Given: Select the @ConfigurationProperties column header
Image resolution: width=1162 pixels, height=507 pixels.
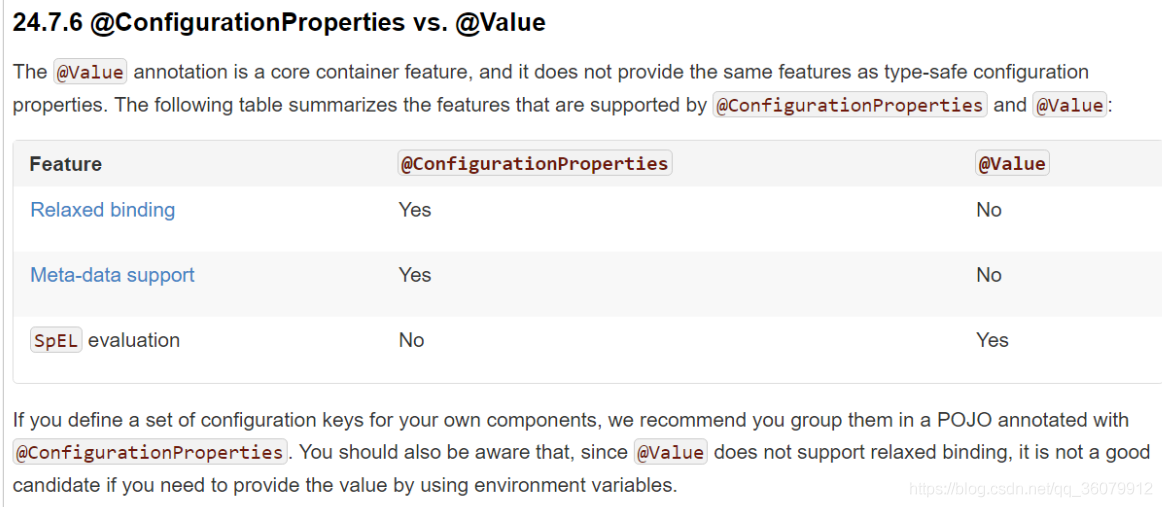Looking at the screenshot, I should point(534,164).
